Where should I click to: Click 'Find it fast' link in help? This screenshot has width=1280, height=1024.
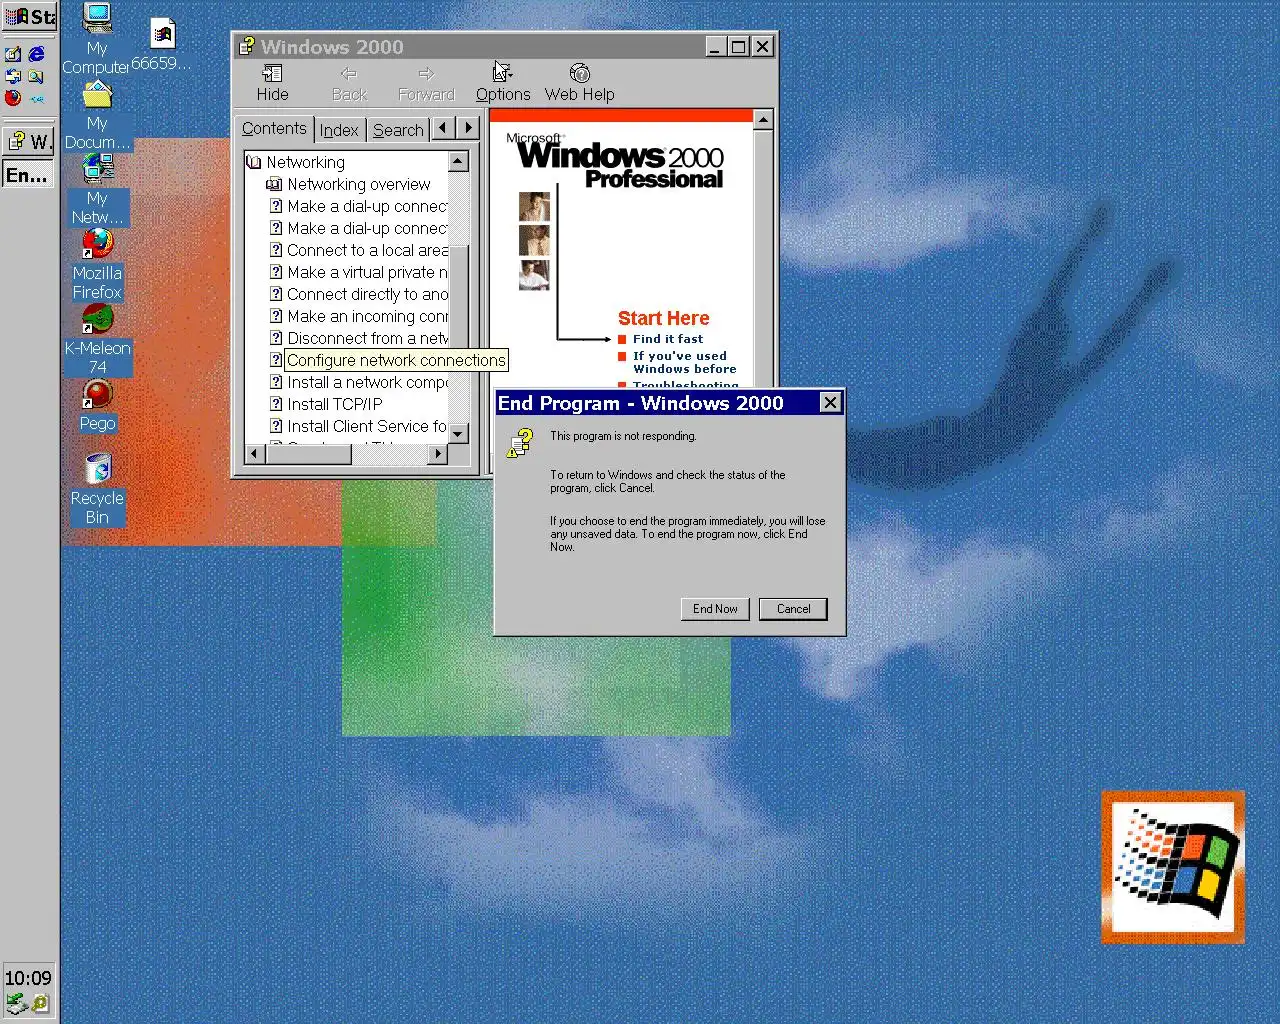click(668, 339)
